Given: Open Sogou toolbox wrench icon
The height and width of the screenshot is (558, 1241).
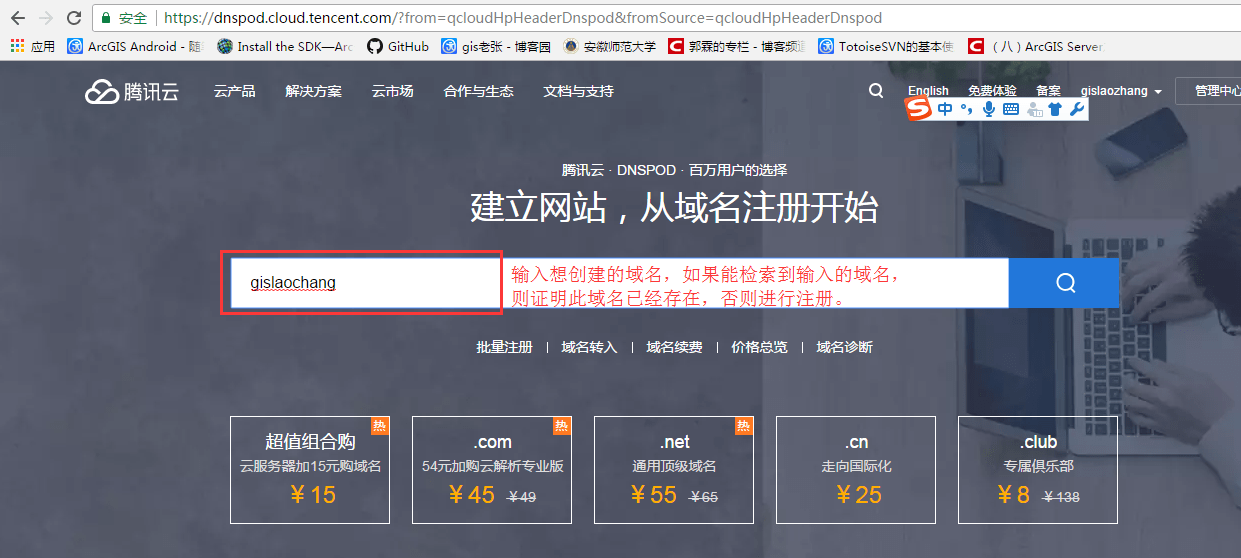Looking at the screenshot, I should [1077, 110].
